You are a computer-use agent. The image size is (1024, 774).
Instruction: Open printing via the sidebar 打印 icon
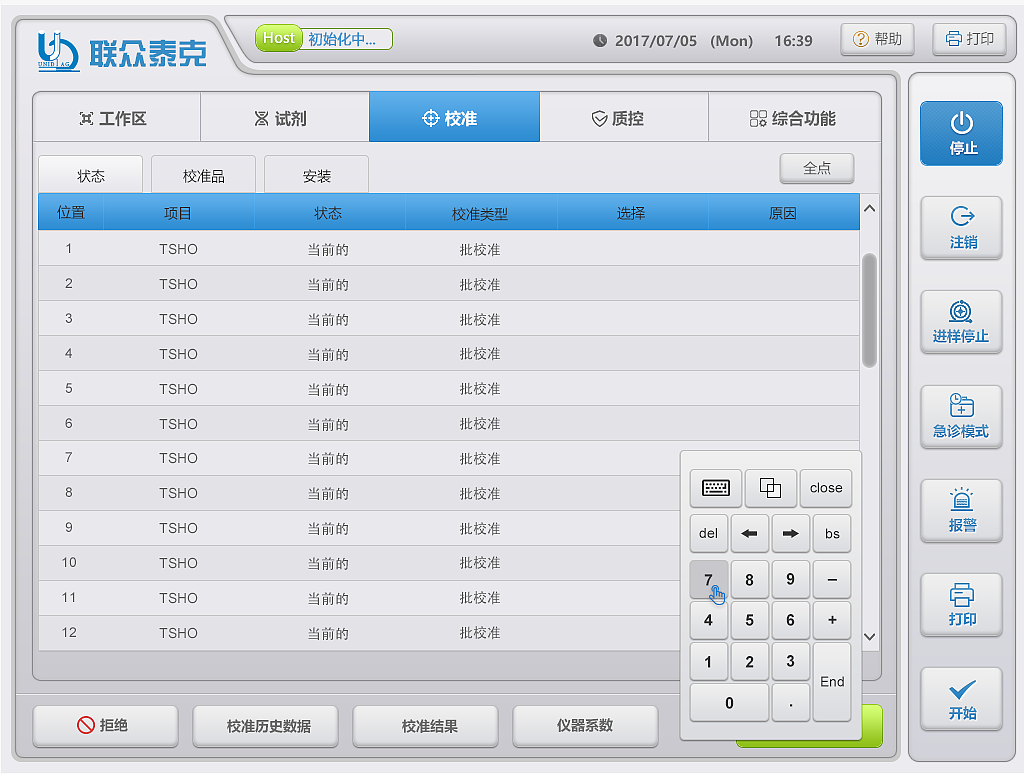point(961,604)
